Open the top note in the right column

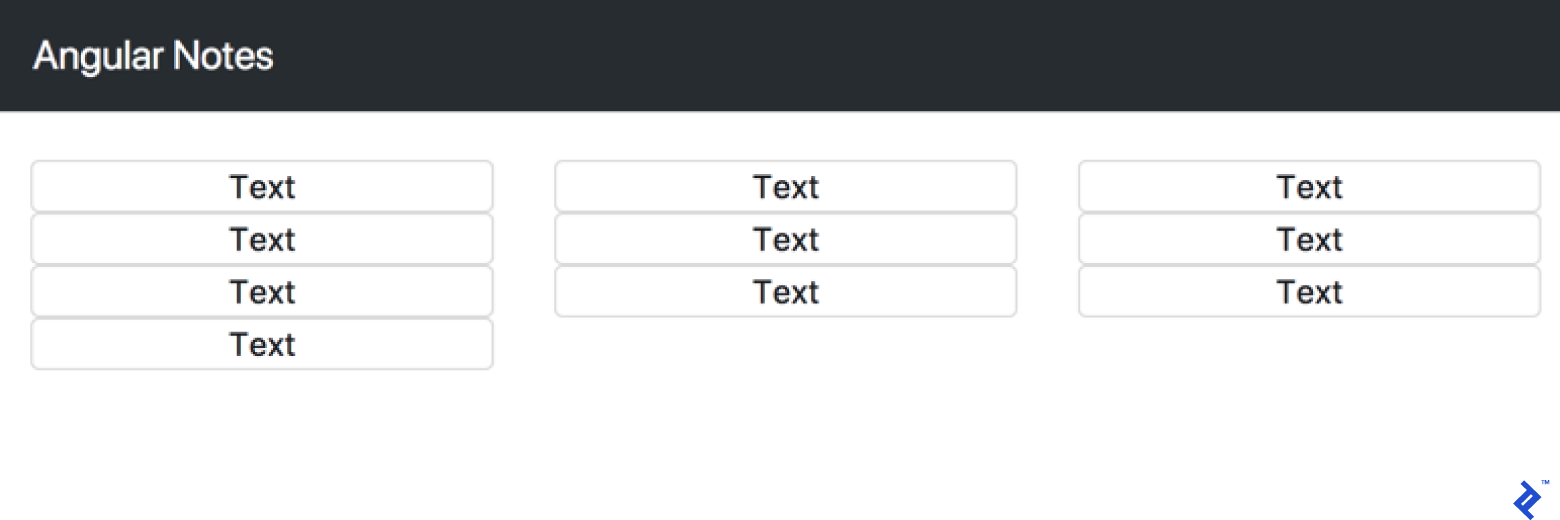pyautogui.click(x=1309, y=187)
